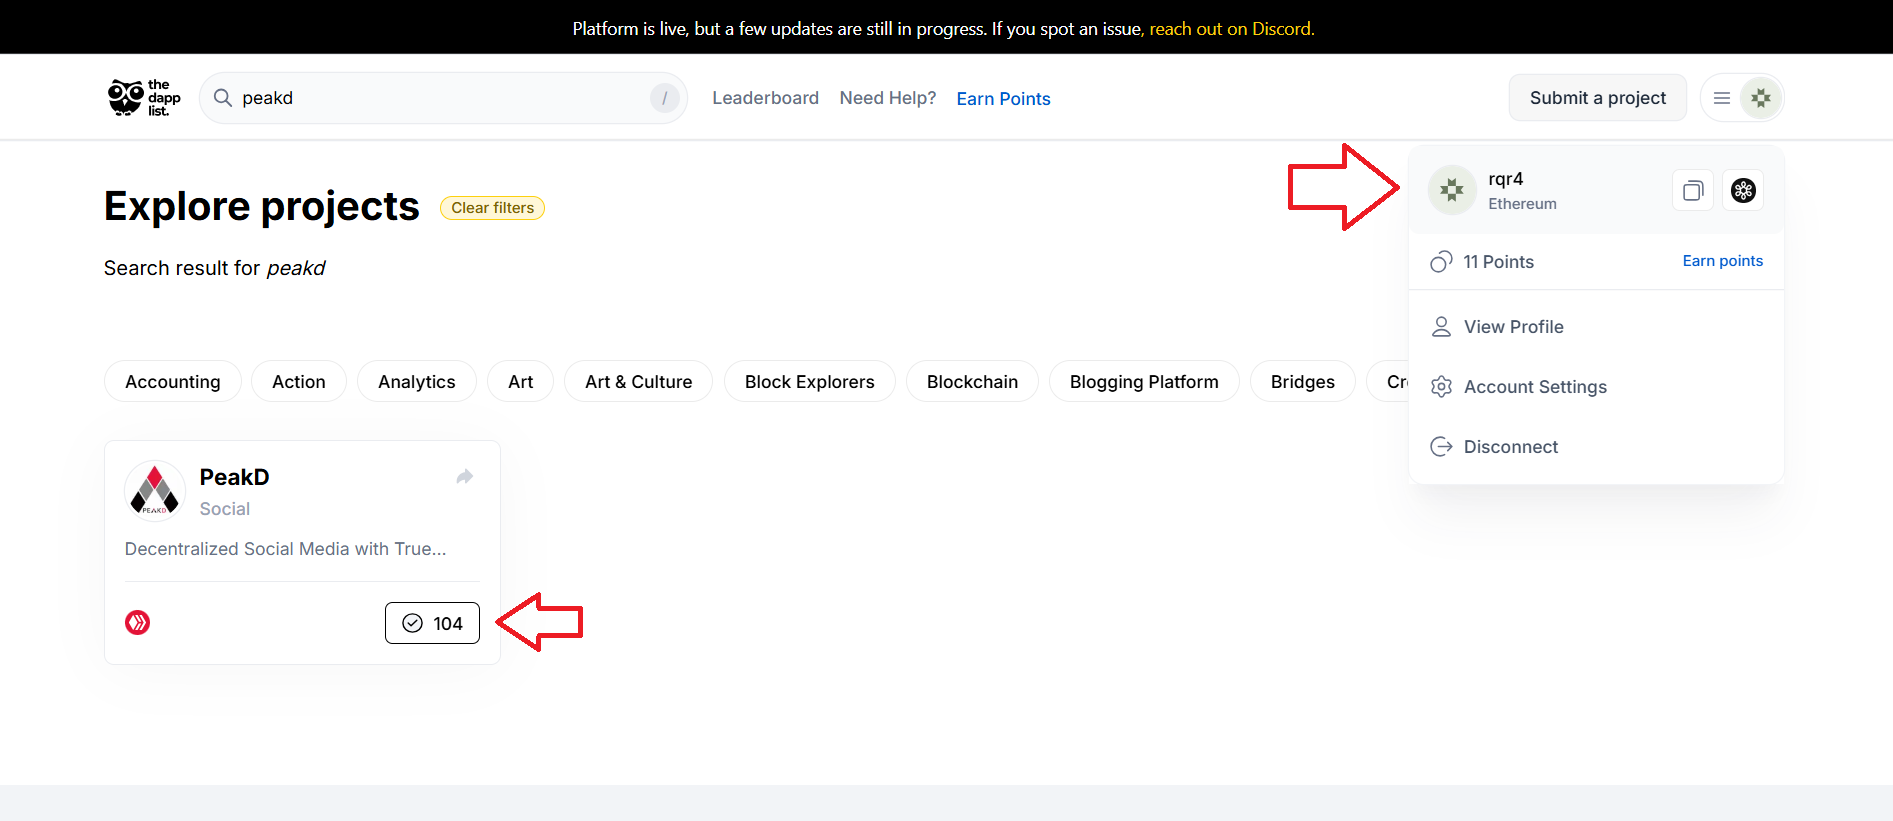Screen dimensions: 1893x821
Task: Open the PeakD project logo
Action: point(155,491)
